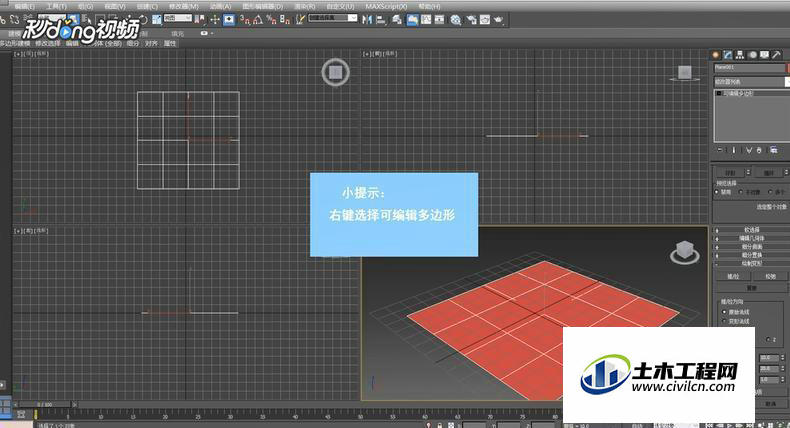Screen dimensions: 790x428
Task: Open the curve editor icon
Action: pos(426,20)
